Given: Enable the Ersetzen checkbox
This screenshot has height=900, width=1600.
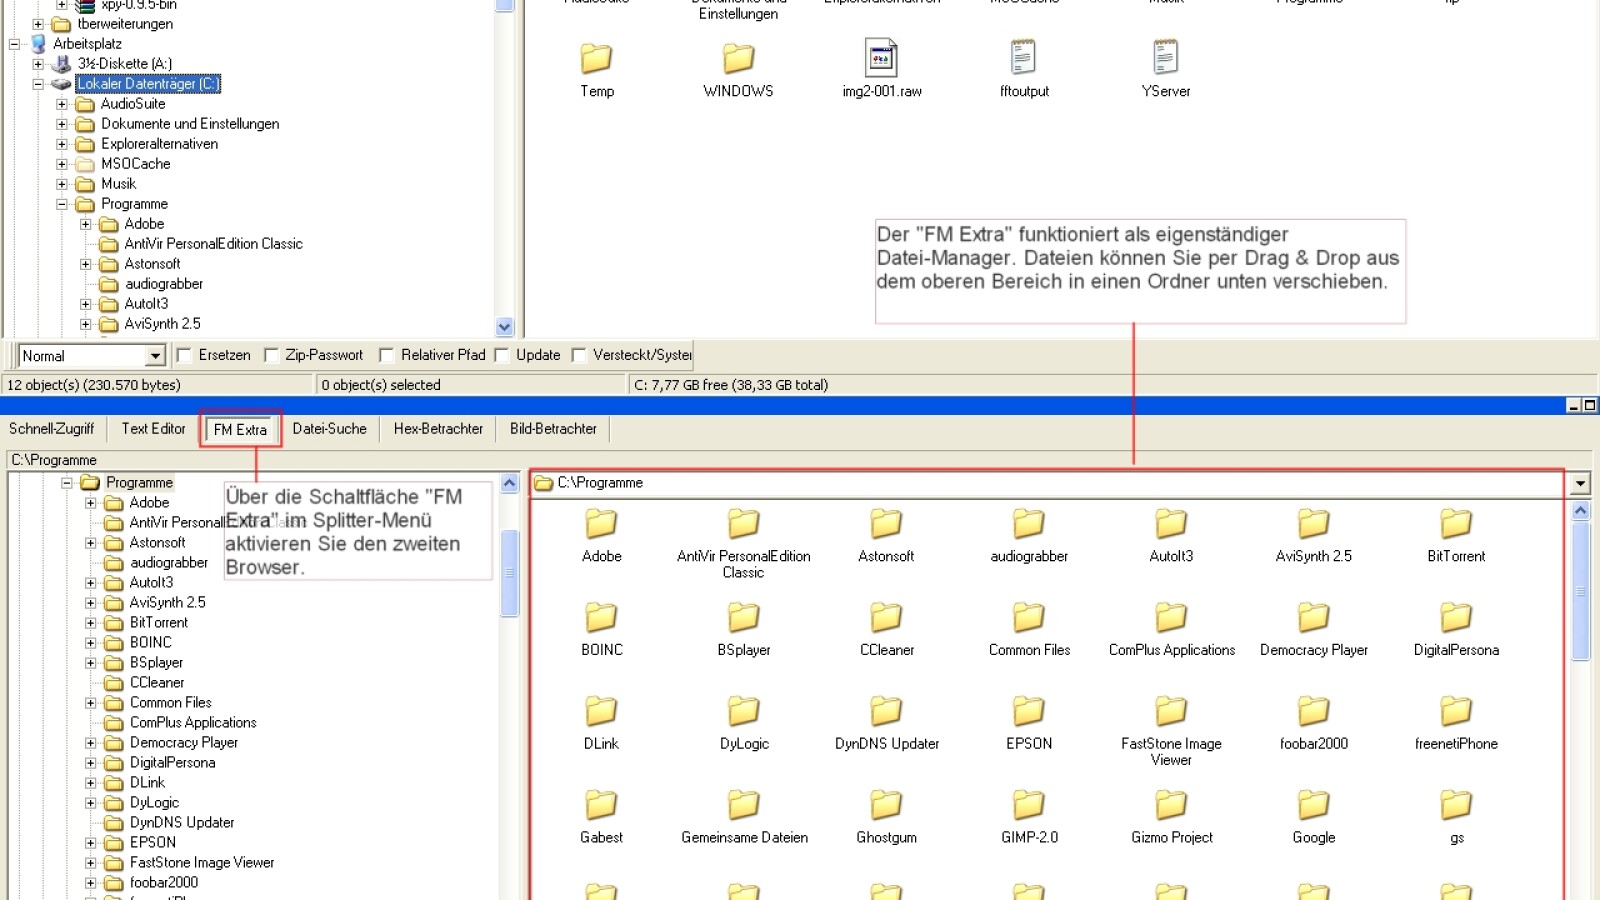Looking at the screenshot, I should pyautogui.click(x=183, y=355).
